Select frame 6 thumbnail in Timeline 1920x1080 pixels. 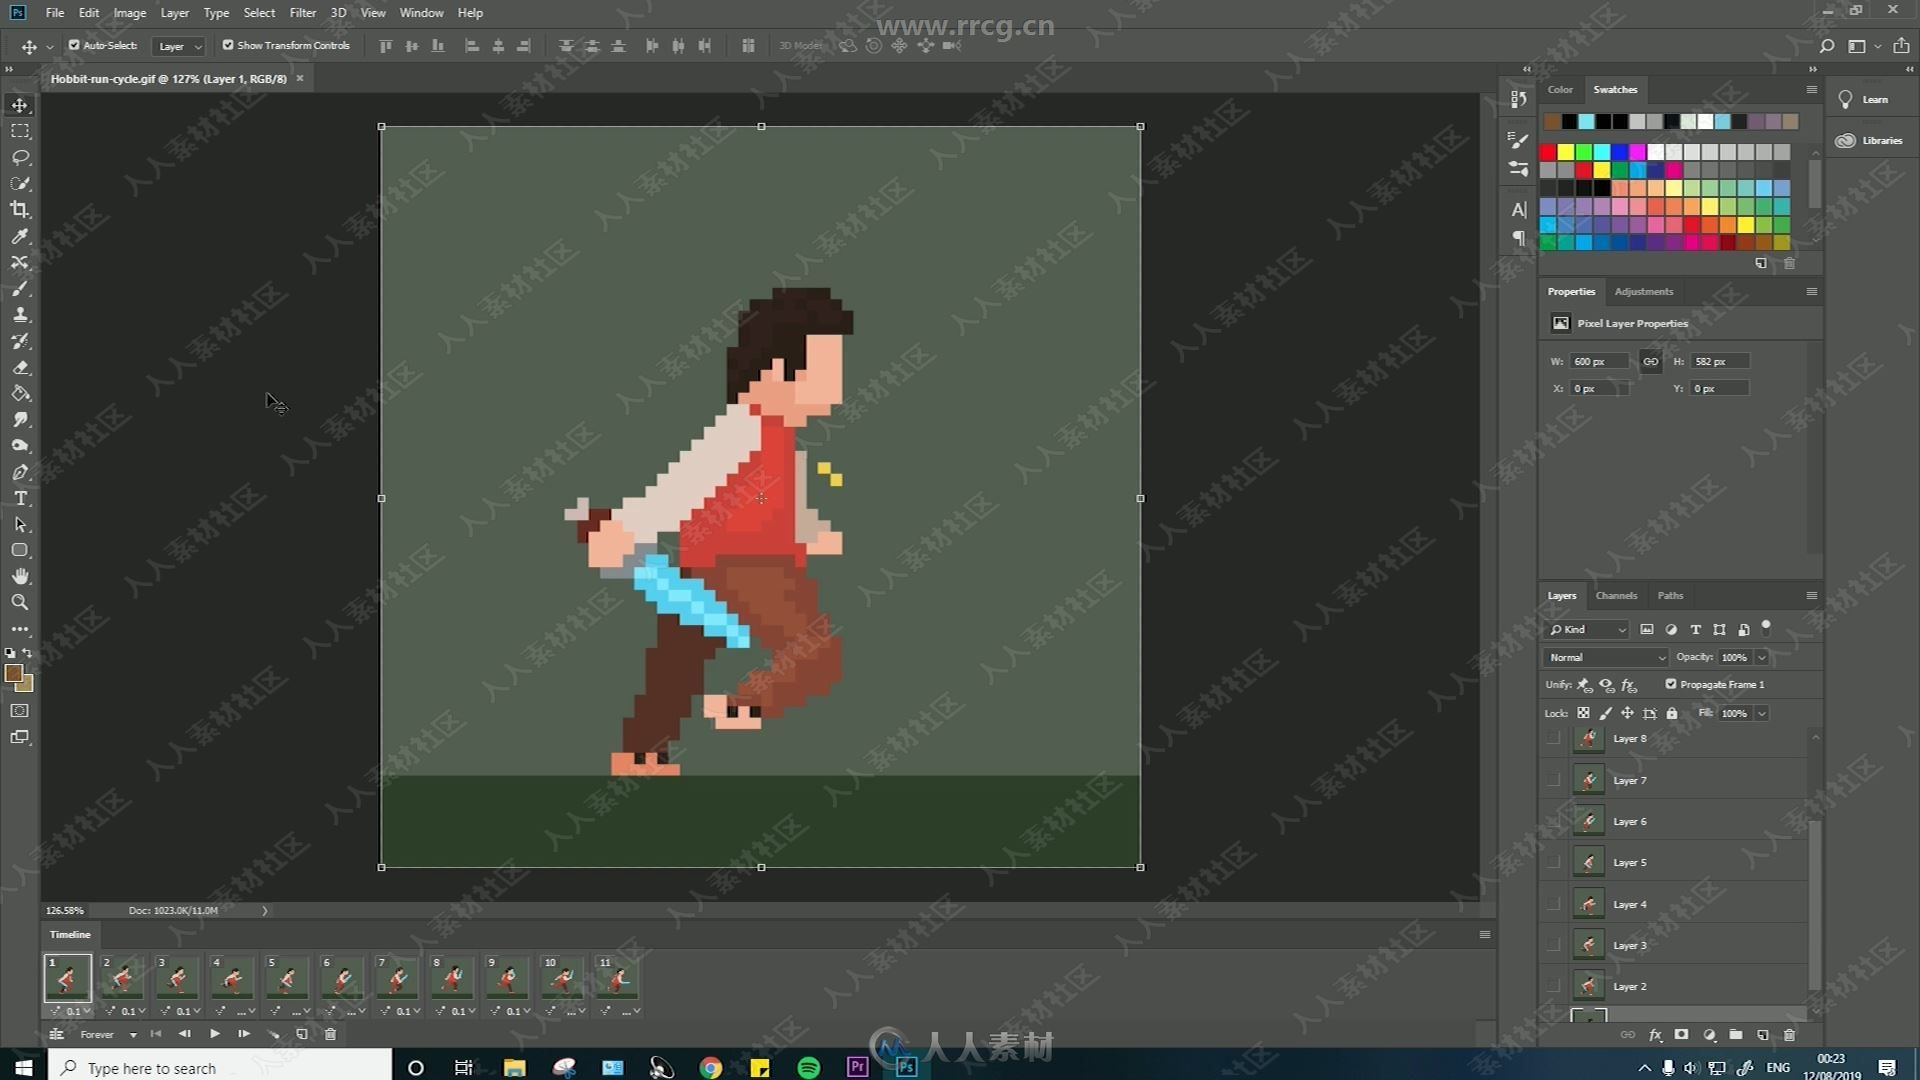(x=342, y=978)
